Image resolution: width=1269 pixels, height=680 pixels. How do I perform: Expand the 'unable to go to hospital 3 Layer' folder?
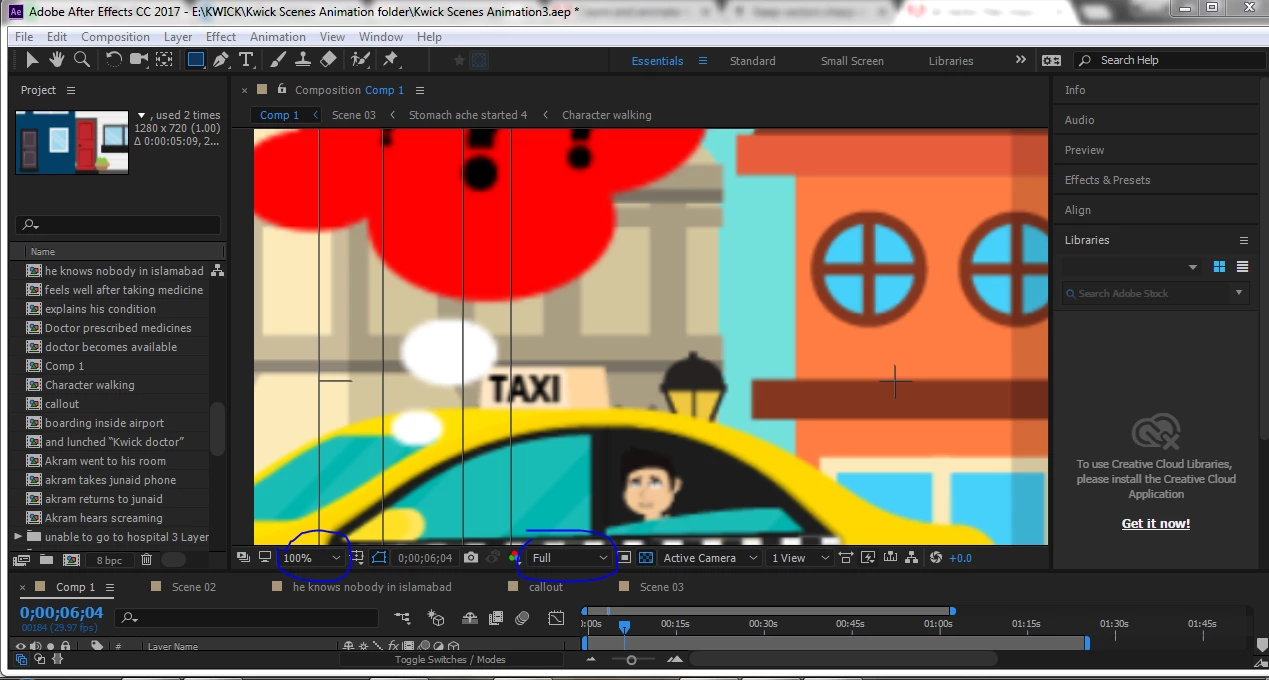click(18, 537)
